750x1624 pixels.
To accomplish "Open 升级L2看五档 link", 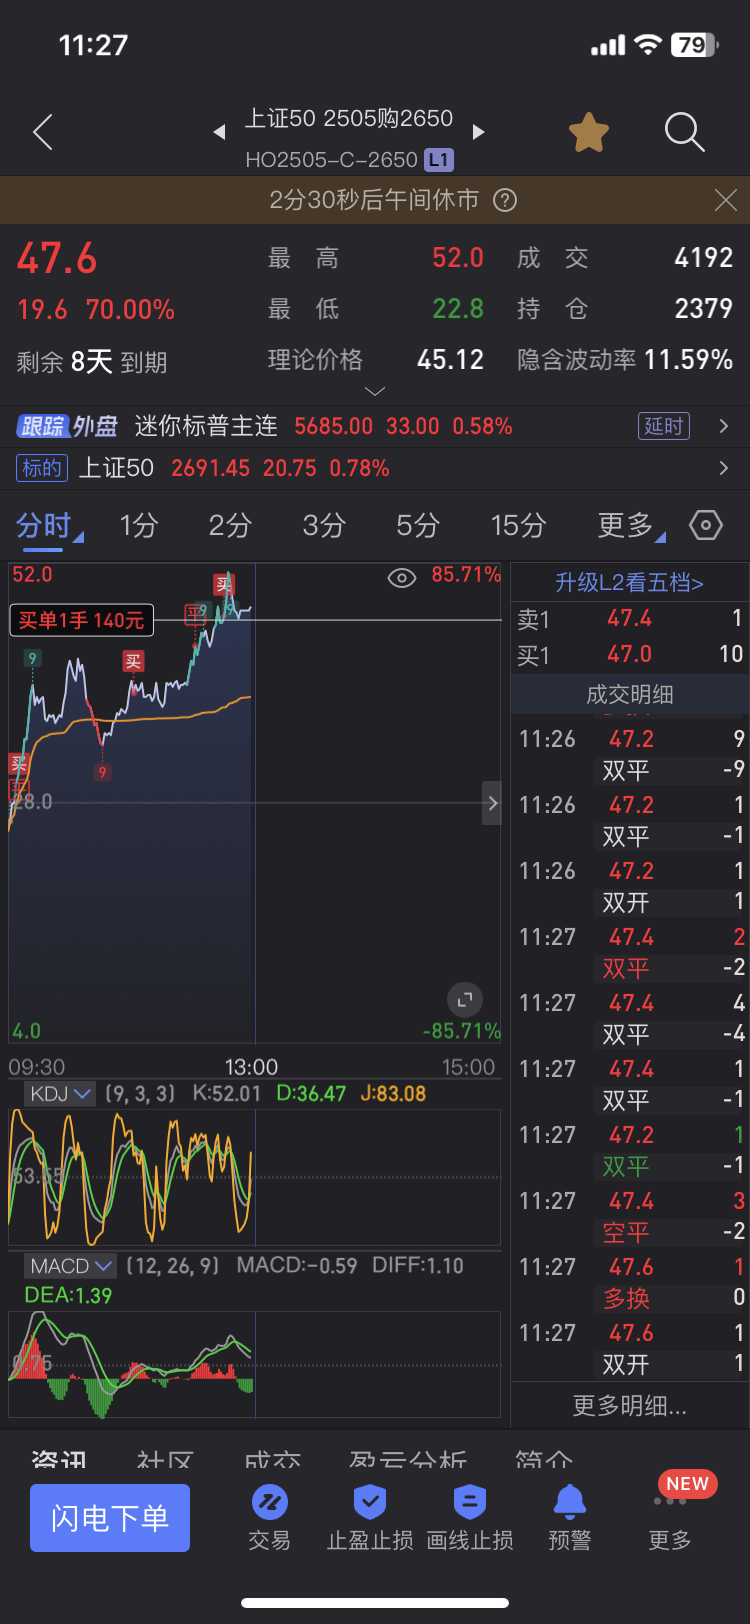I will click(630, 583).
